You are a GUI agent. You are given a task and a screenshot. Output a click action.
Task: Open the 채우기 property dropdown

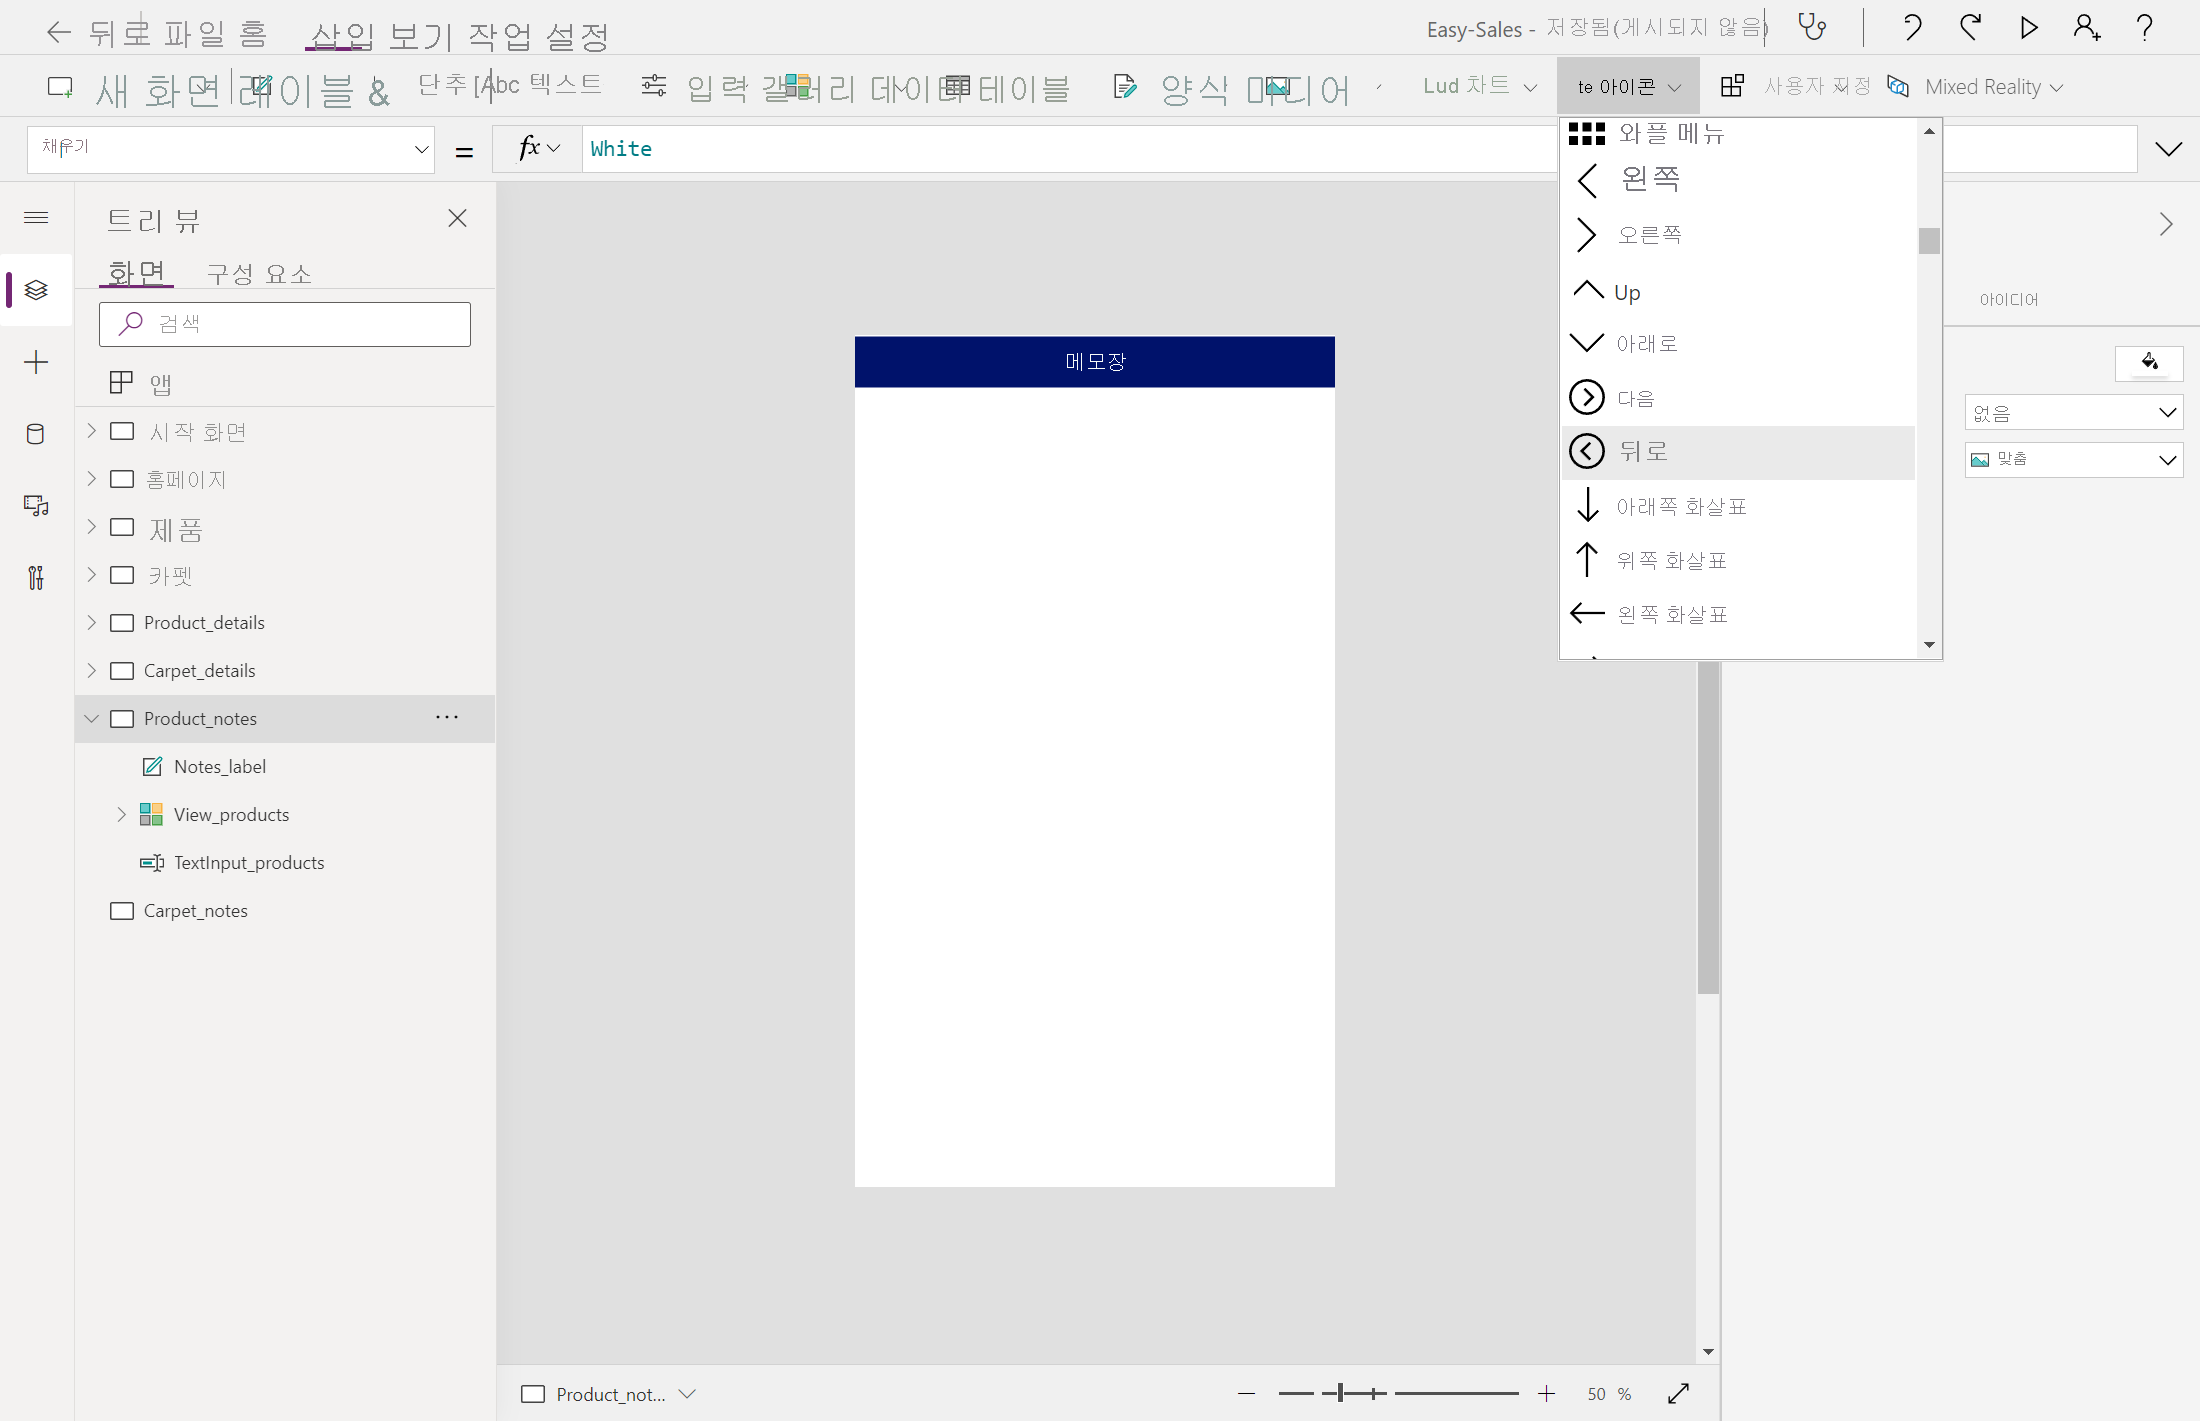pos(421,149)
